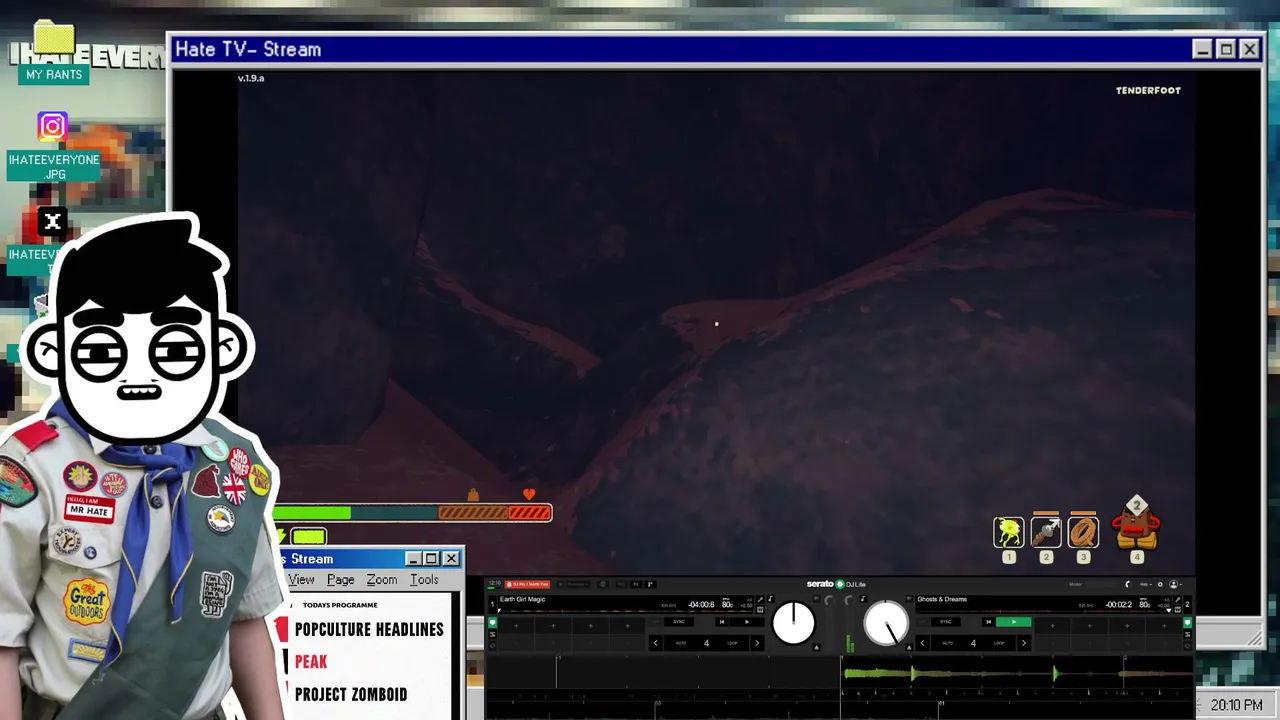
Task: Eject track from right Serato deck
Action: [909, 648]
